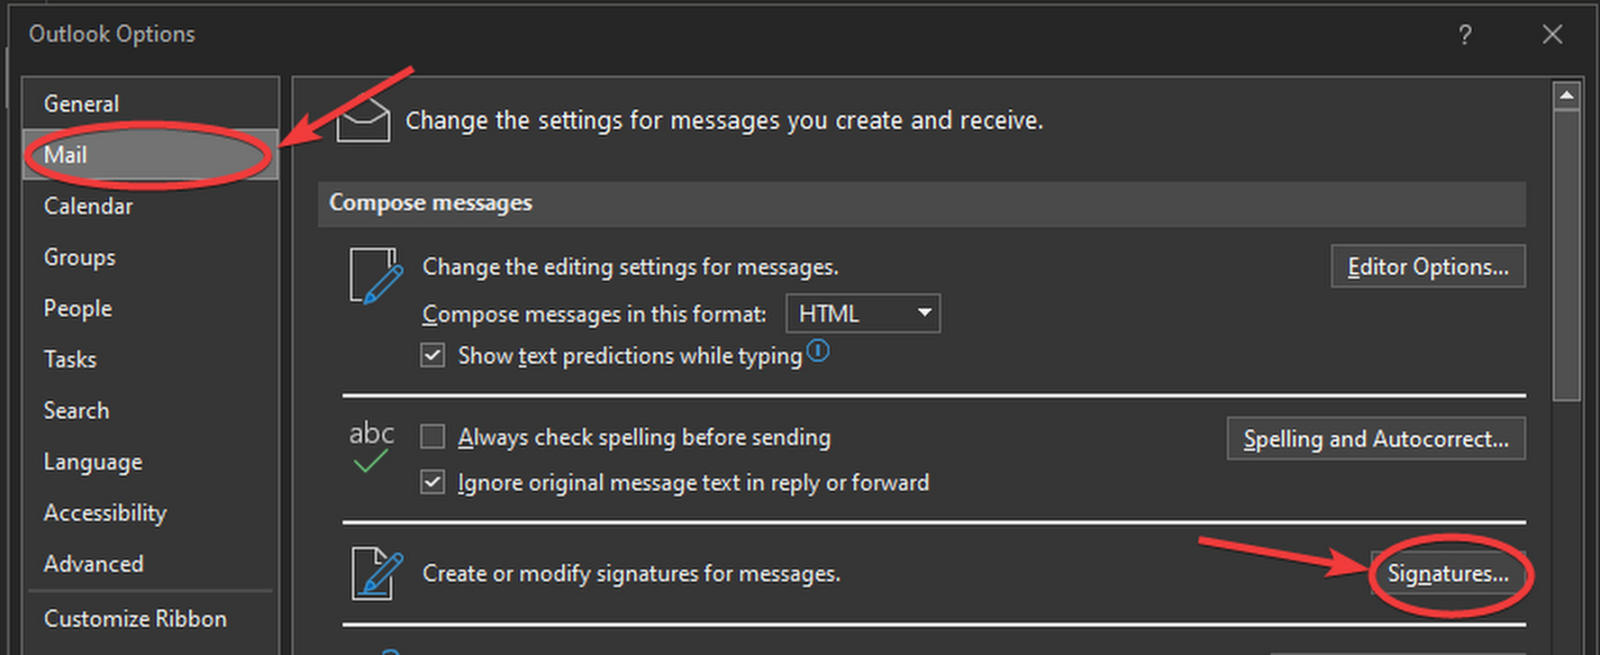Click the signature pen document icon
The height and width of the screenshot is (655, 1600).
coord(376,574)
